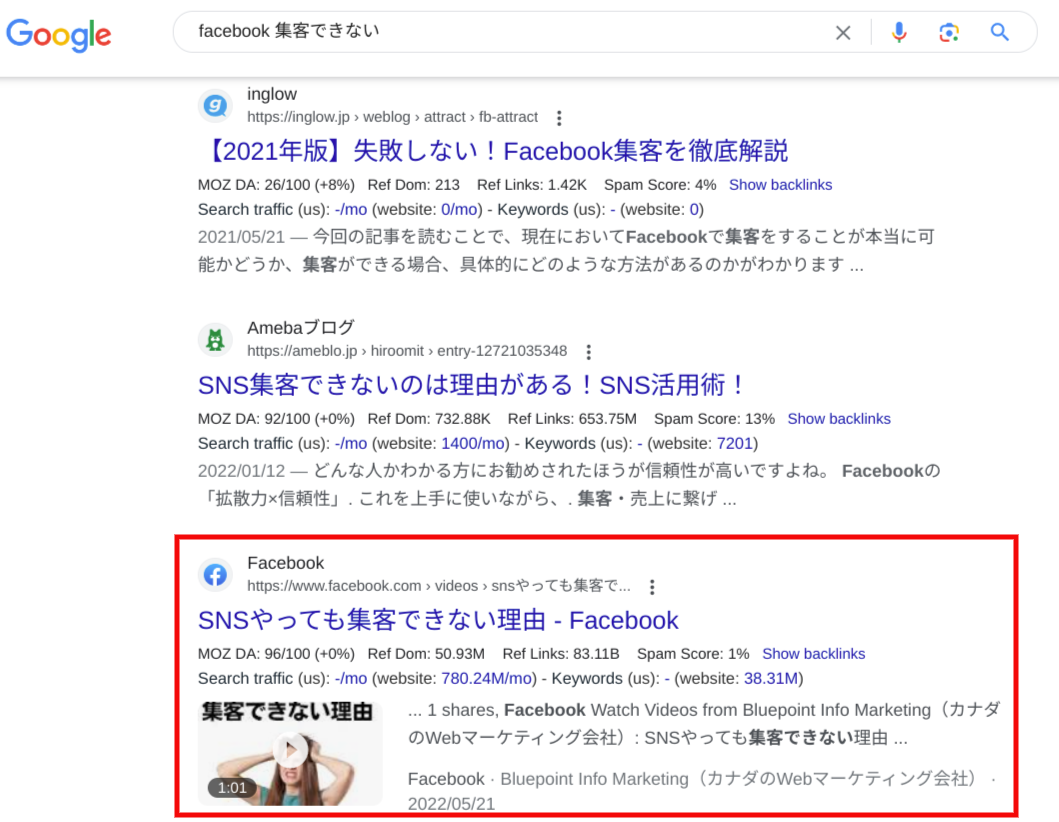Click the Amebaブログ favicon
Image resolution: width=1059 pixels, height=822 pixels.
click(215, 340)
